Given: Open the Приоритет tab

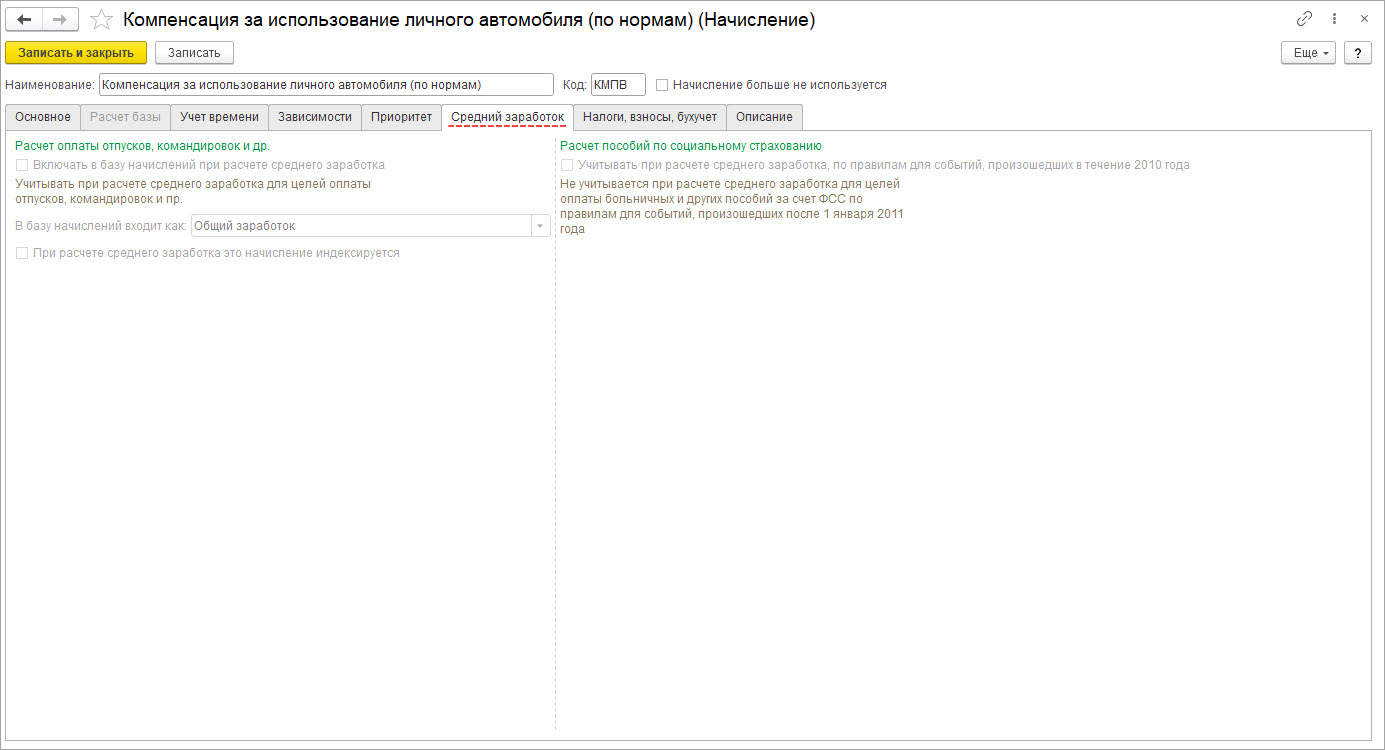Looking at the screenshot, I should point(401,117).
